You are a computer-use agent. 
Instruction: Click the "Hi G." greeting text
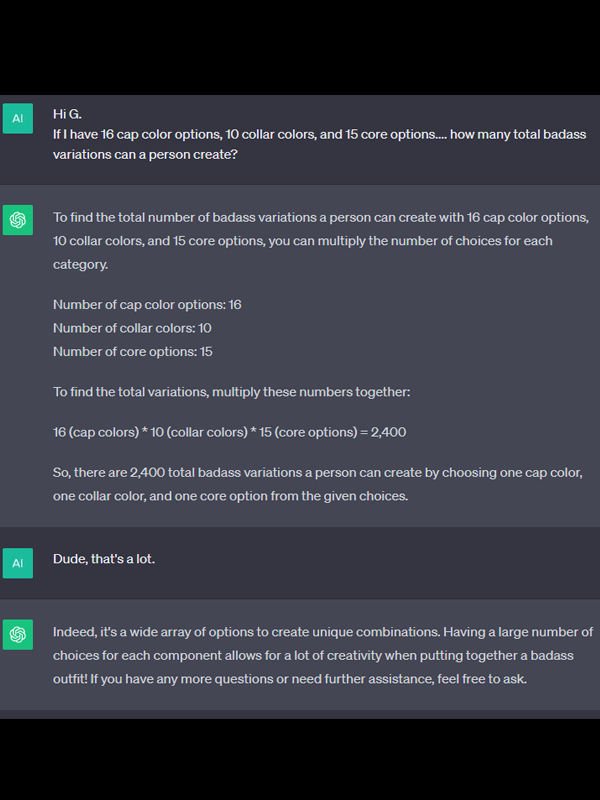click(68, 114)
